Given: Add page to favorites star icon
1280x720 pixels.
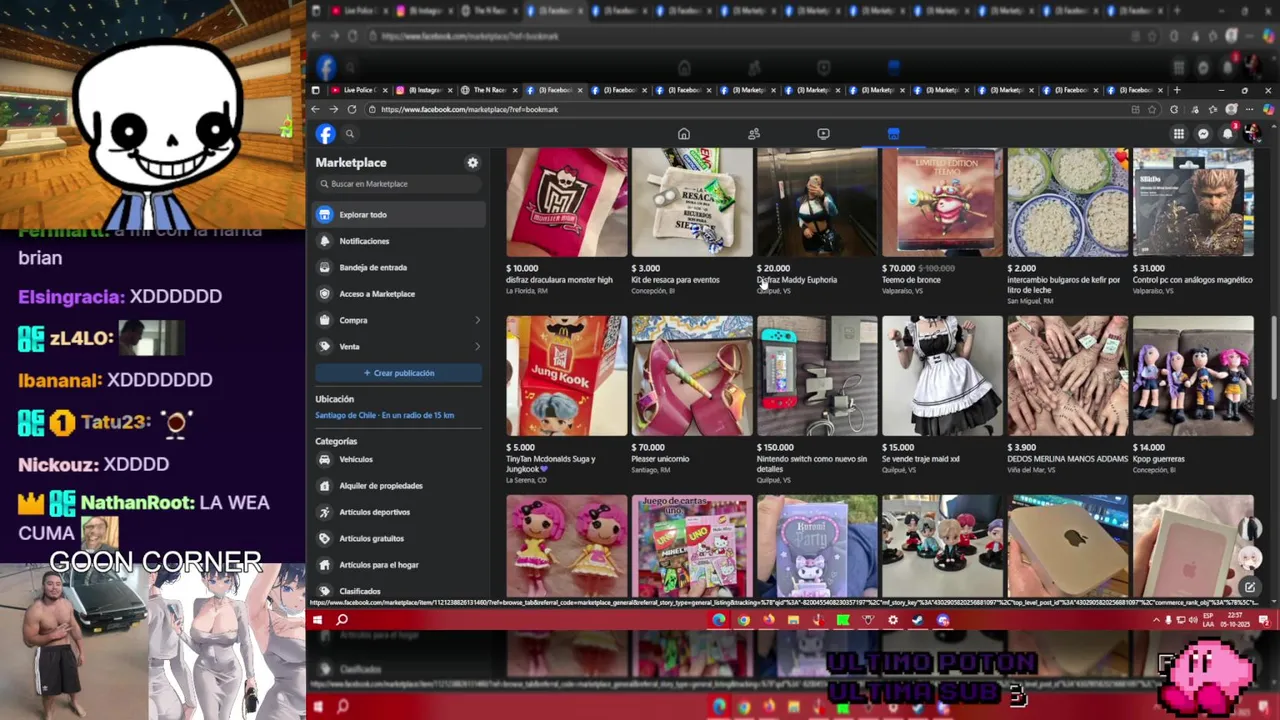Looking at the screenshot, I should pyautogui.click(x=1152, y=109).
